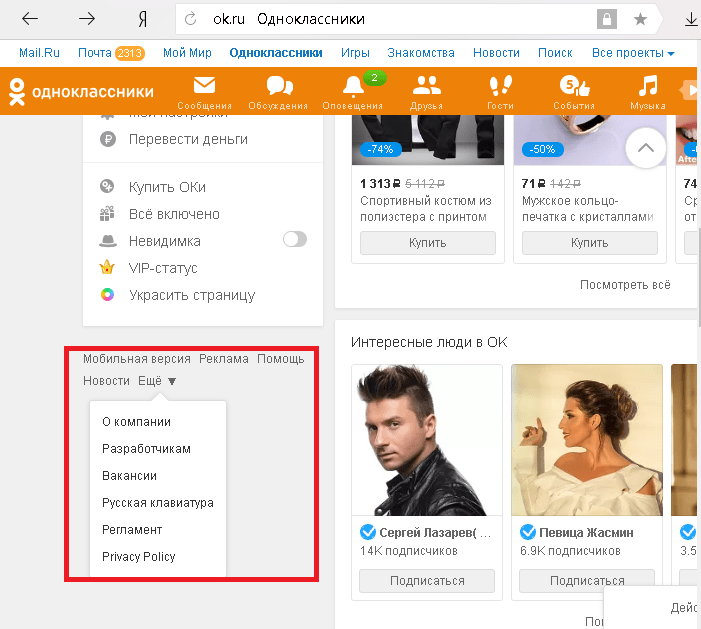Click scroll-to-top chevron button

click(646, 150)
